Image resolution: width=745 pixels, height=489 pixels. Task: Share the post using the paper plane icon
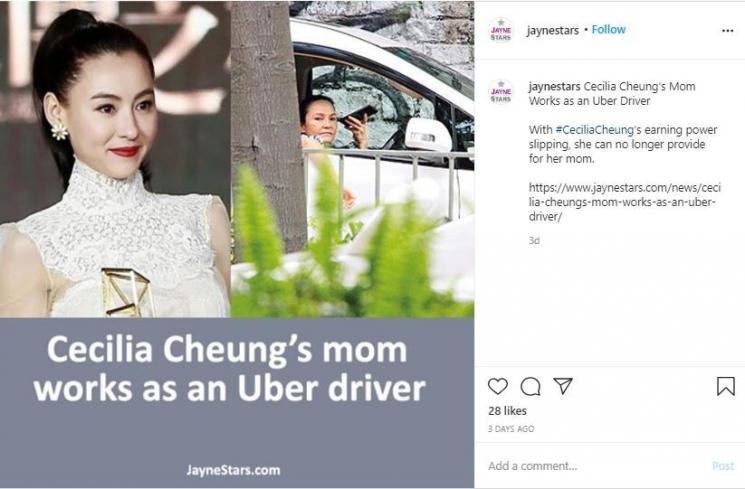[x=563, y=386]
